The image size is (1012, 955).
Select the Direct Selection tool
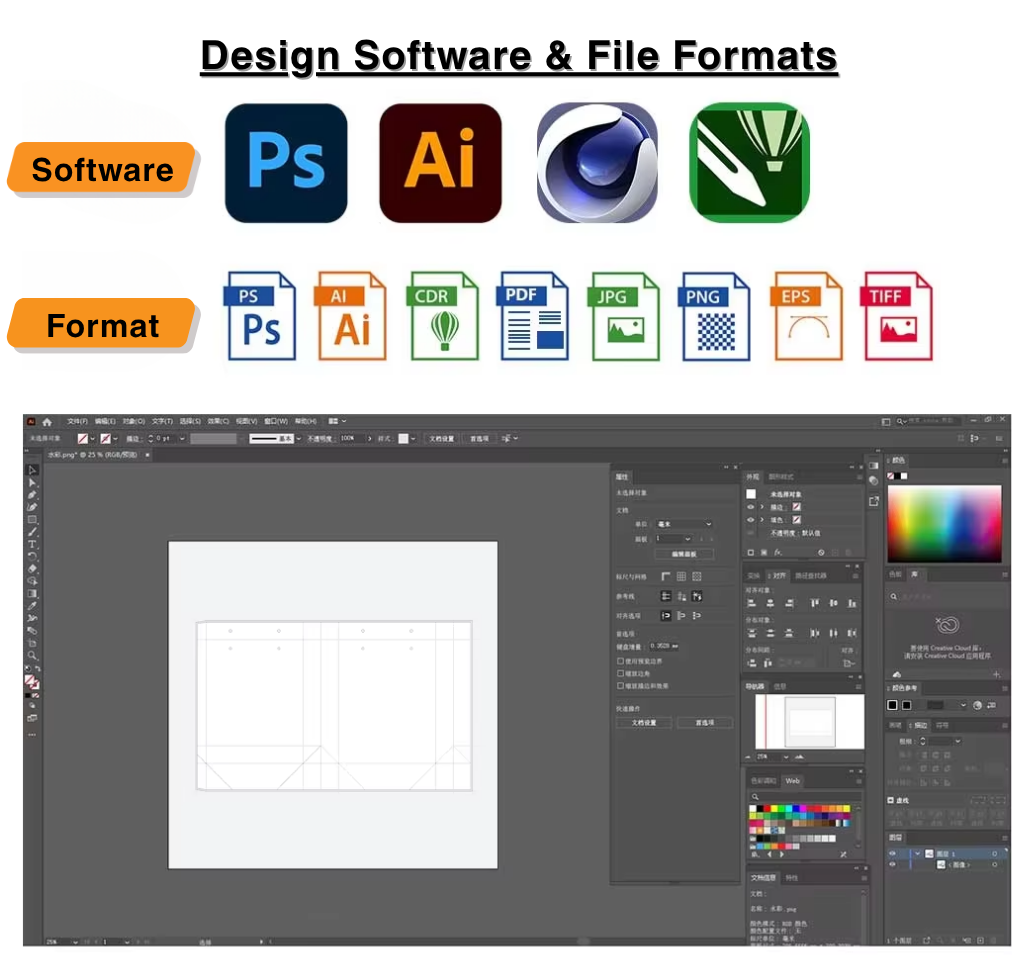tap(32, 482)
